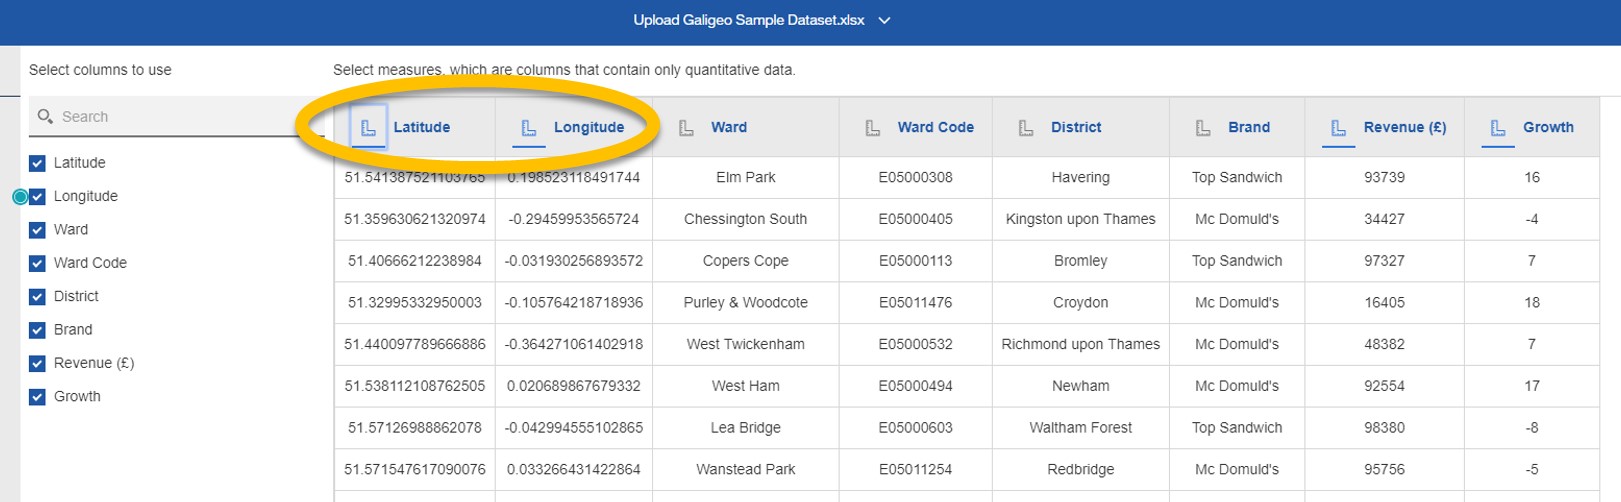Uncheck the Revenue (£) column checkbox
This screenshot has width=1621, height=502.
(37, 363)
